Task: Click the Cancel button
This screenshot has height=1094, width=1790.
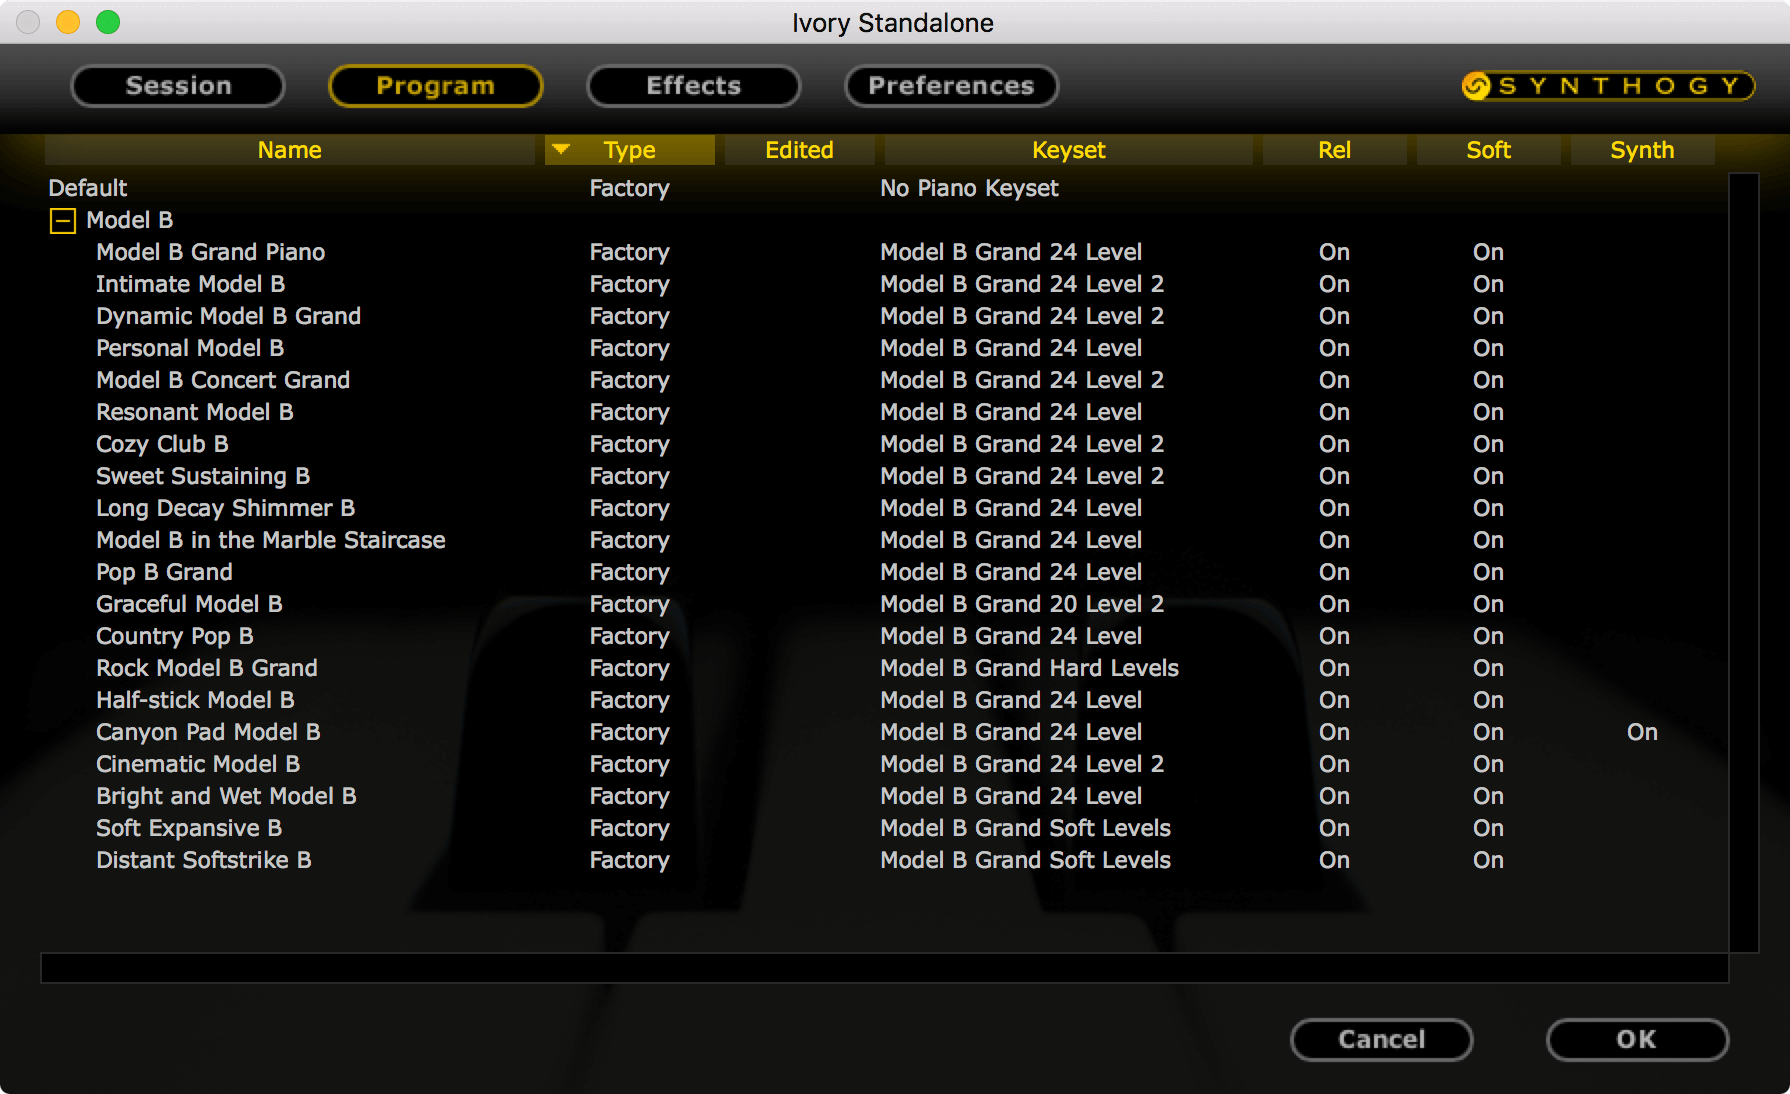Action: click(1381, 1039)
